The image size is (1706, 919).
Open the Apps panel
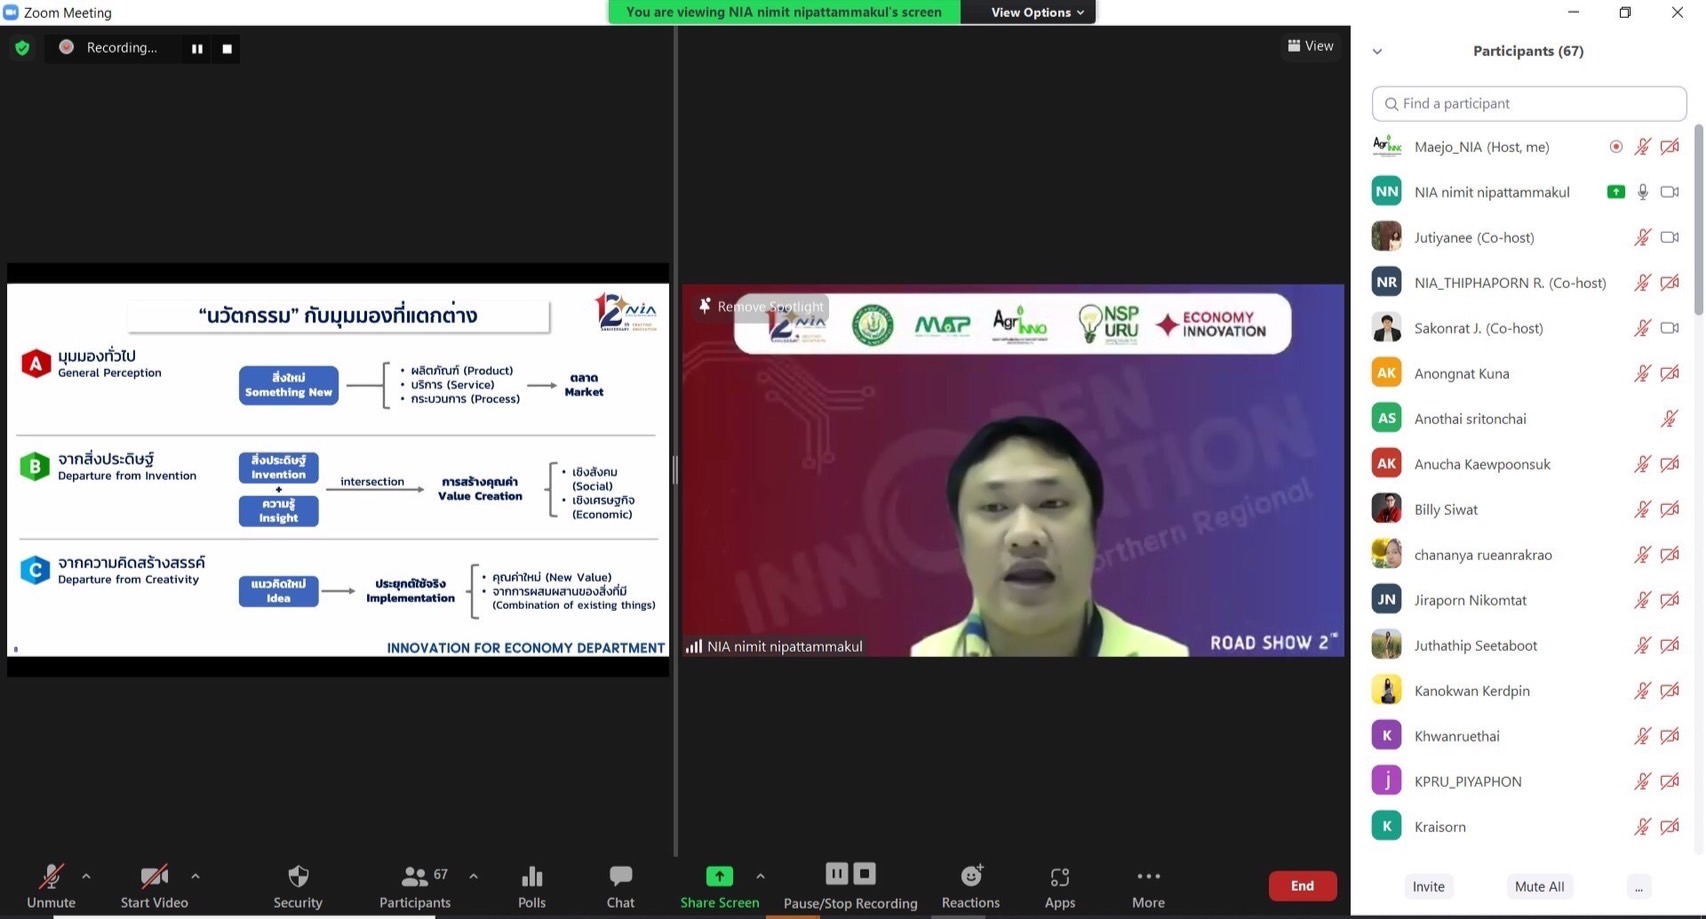point(1059,885)
